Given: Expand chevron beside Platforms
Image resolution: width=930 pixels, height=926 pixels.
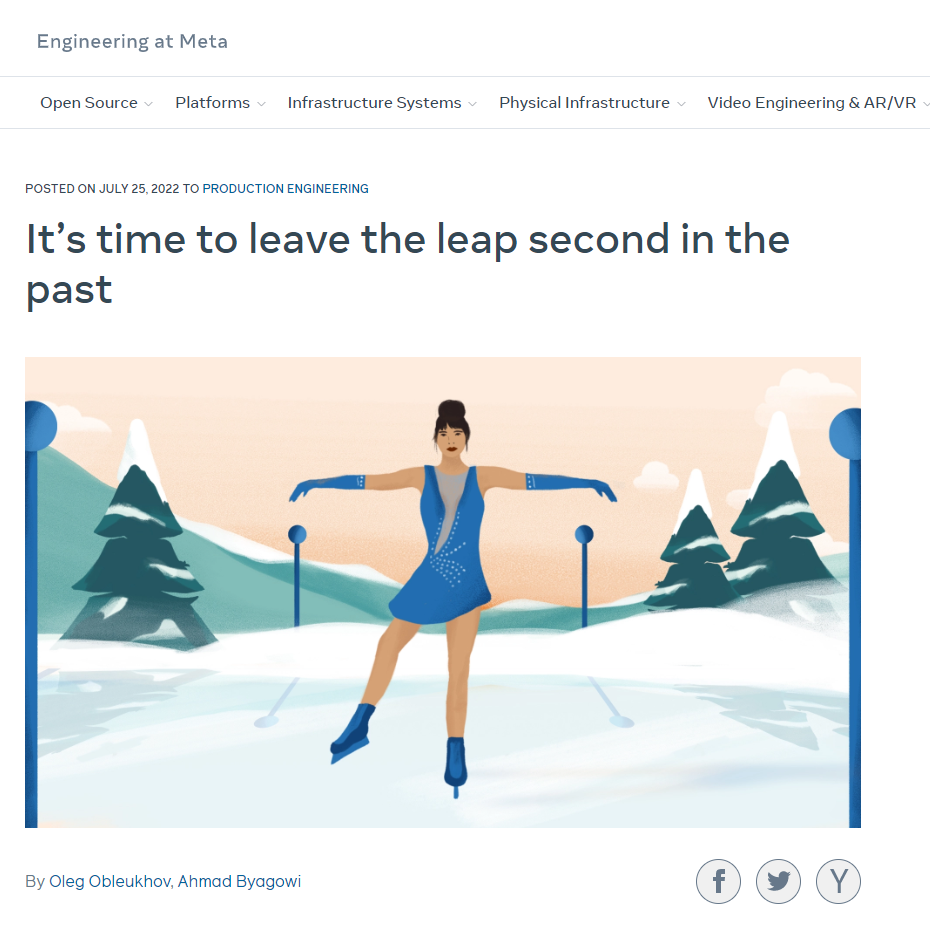Looking at the screenshot, I should 261,104.
